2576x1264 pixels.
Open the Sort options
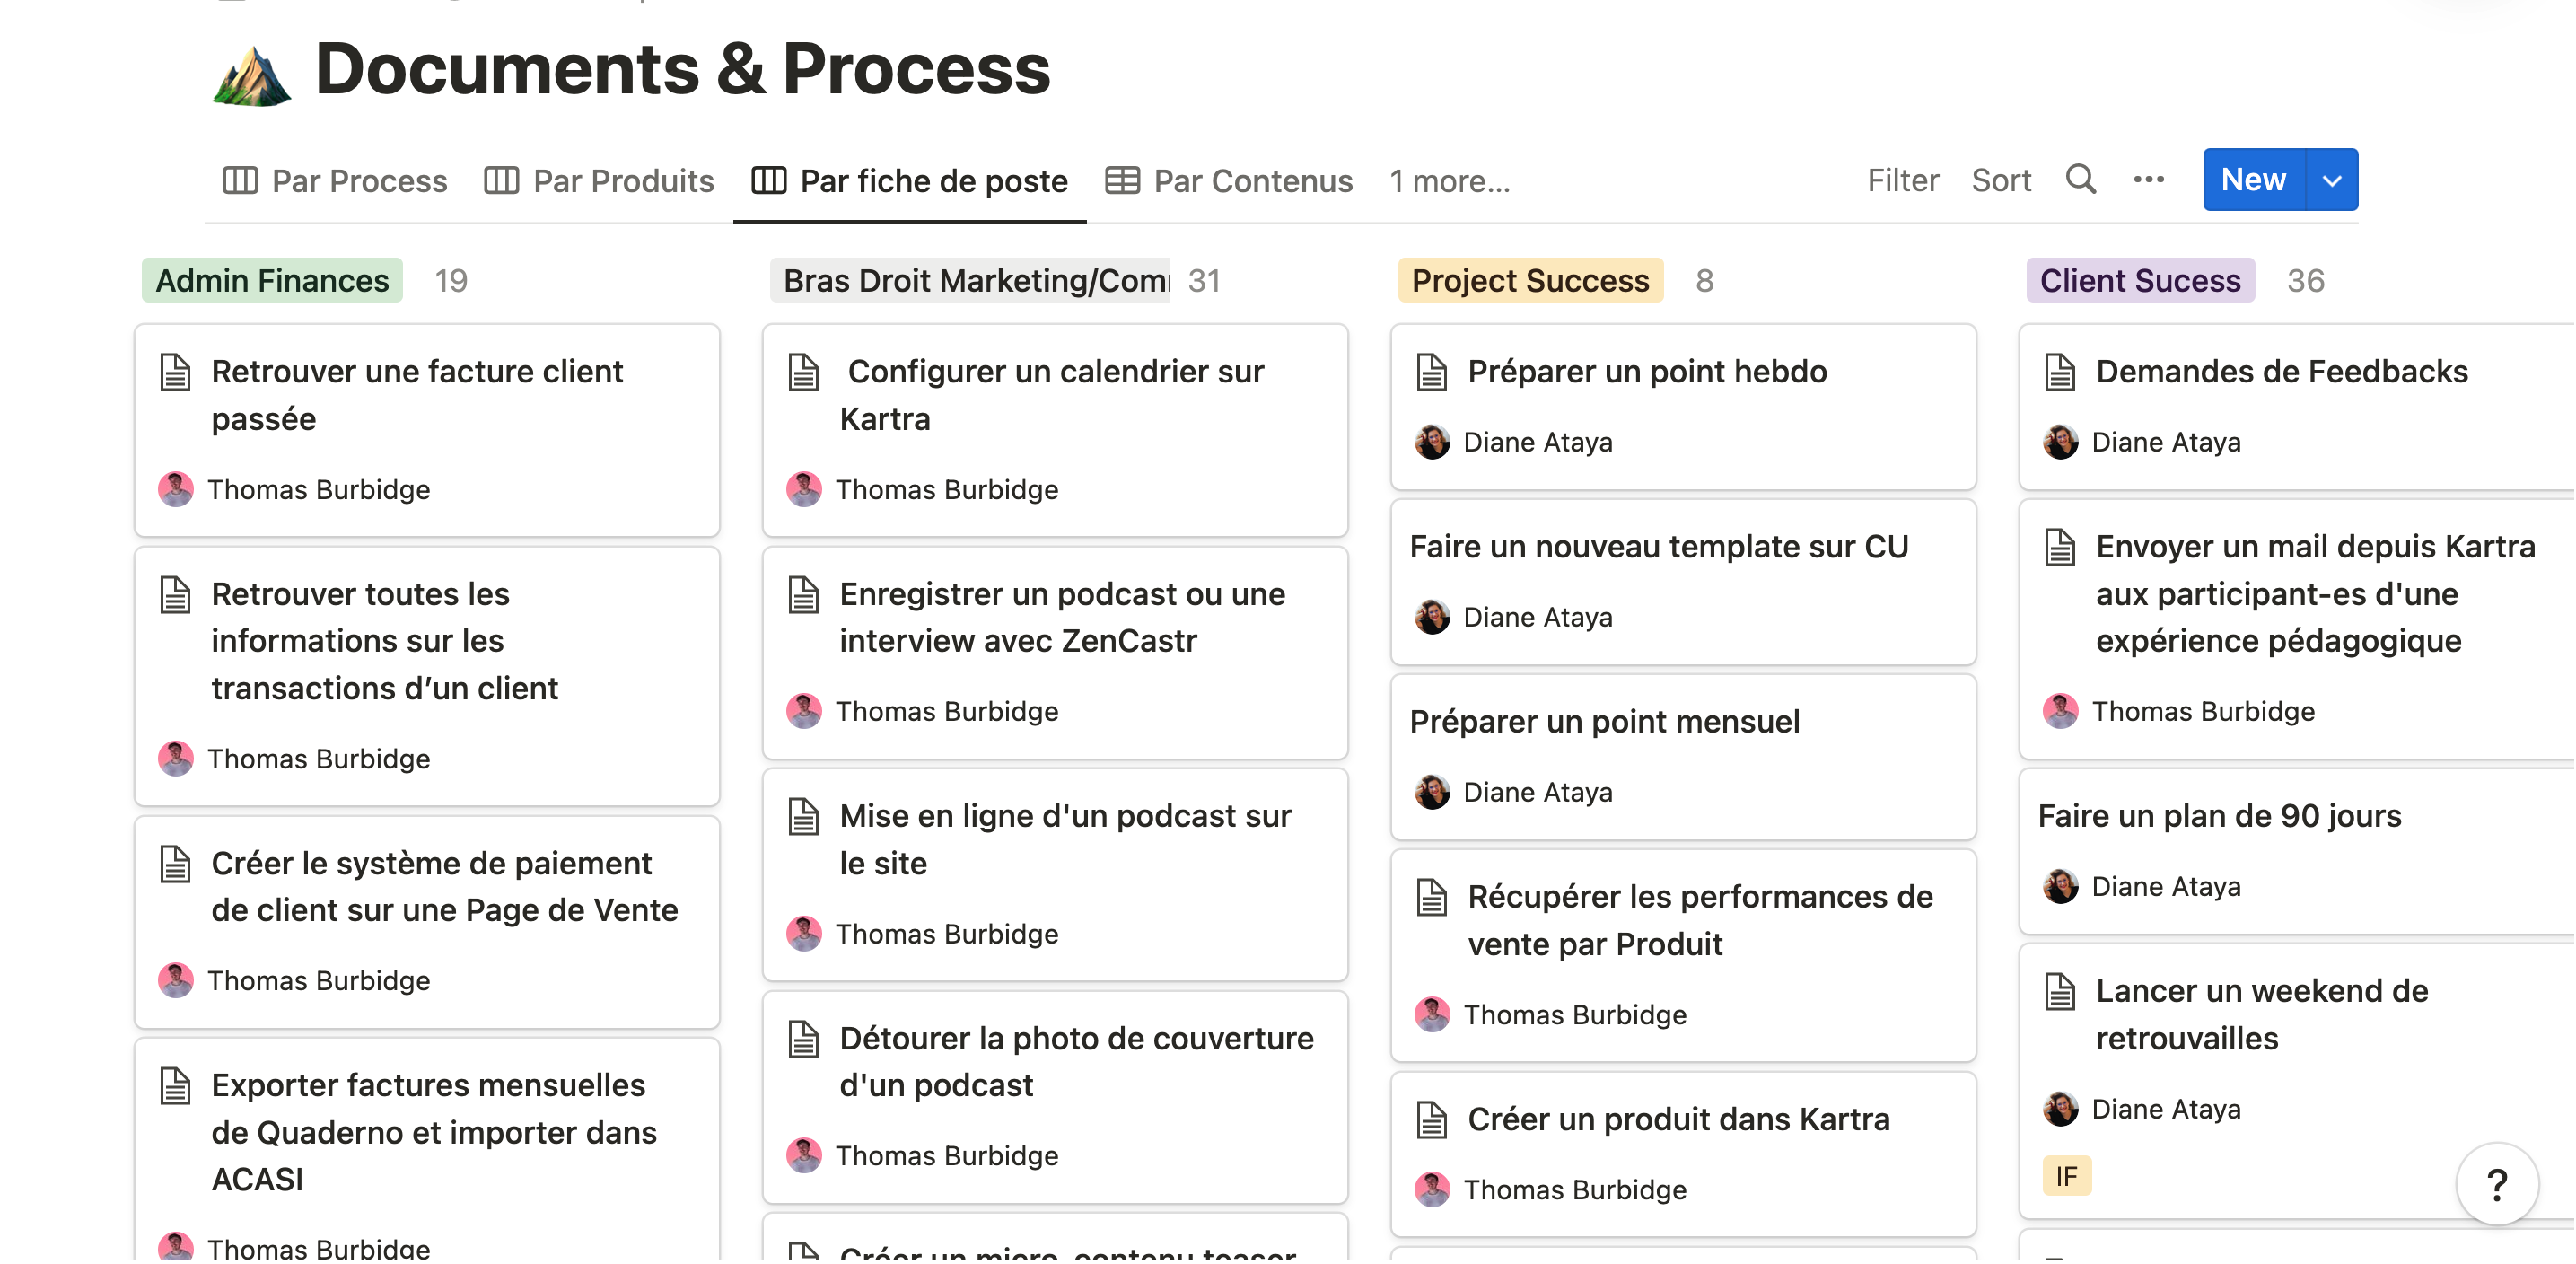(x=2000, y=180)
